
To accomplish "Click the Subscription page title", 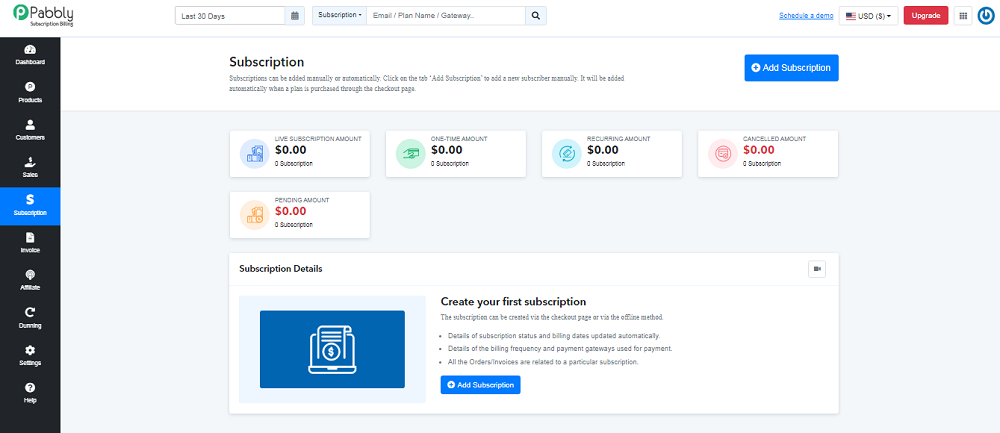I will 267,62.
